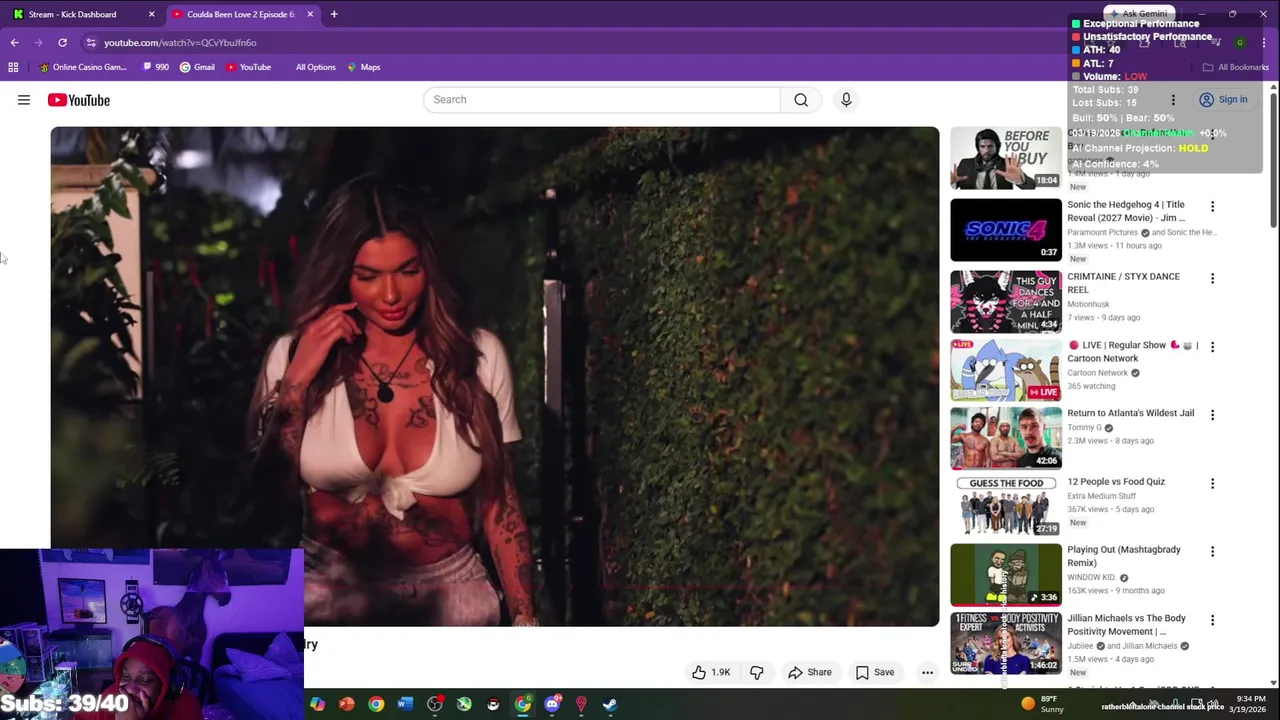Viewport: 1280px width, 720px height.
Task: Open a new browser tab
Action: click(x=334, y=14)
